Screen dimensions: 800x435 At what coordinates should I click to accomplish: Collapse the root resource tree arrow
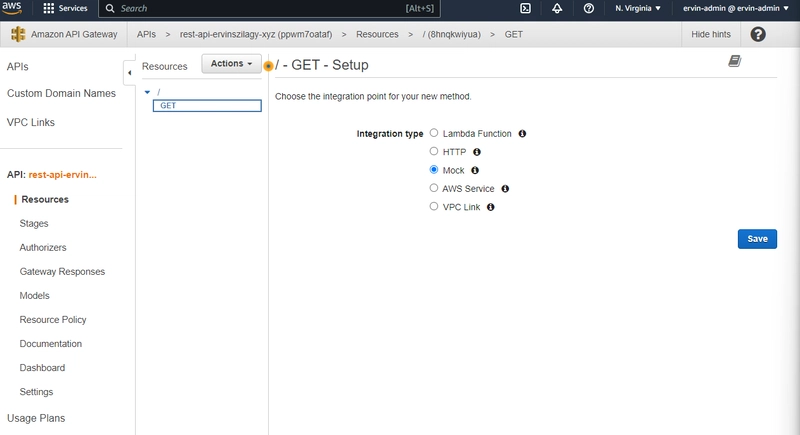click(x=147, y=92)
